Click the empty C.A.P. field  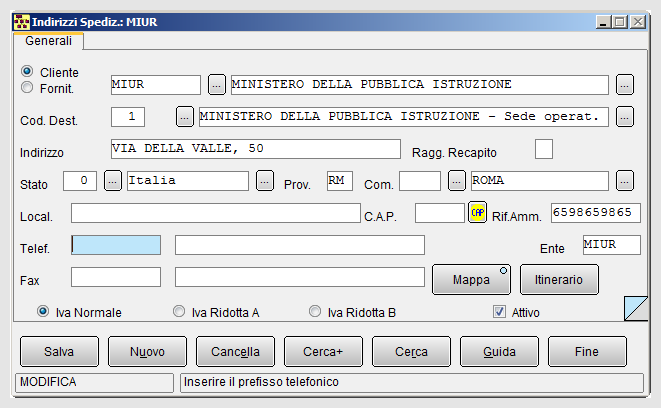[440, 213]
